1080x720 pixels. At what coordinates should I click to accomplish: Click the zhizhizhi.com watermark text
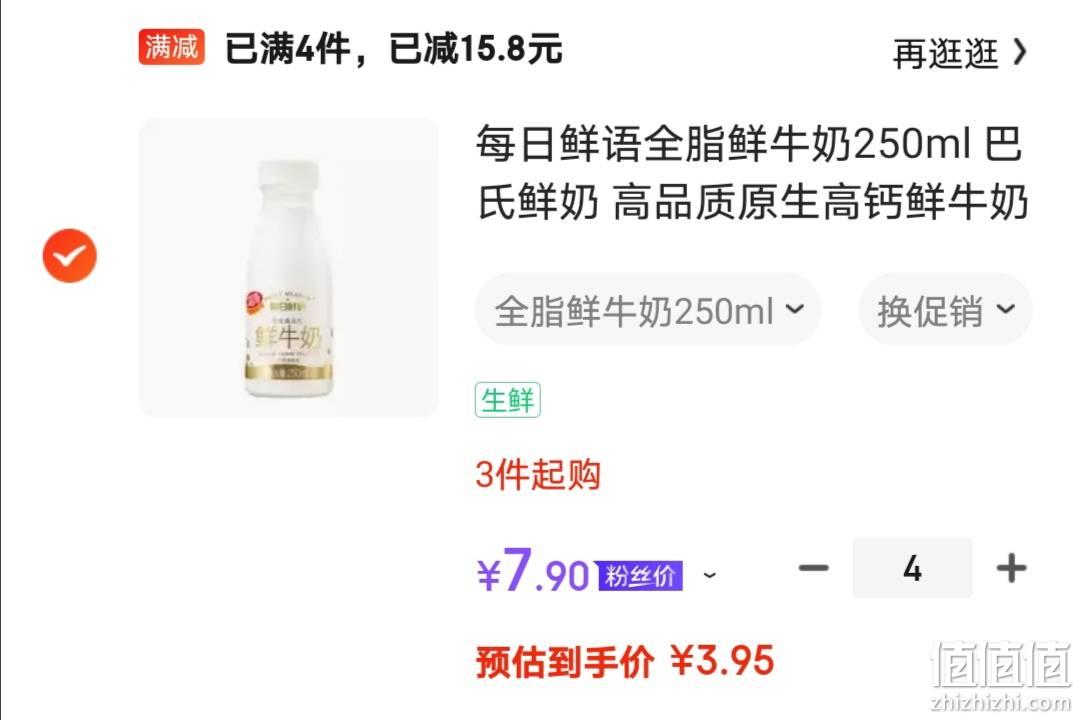[1001, 703]
